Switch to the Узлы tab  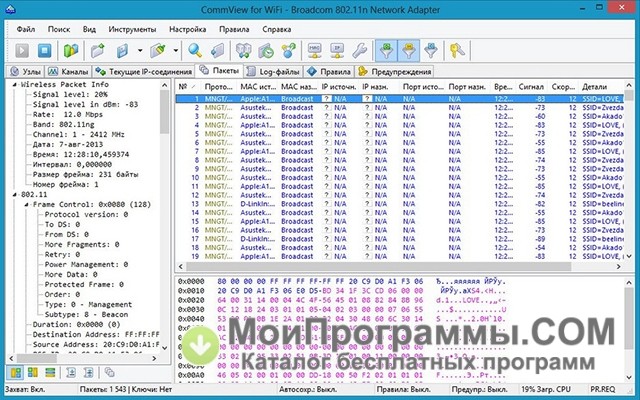[25, 71]
